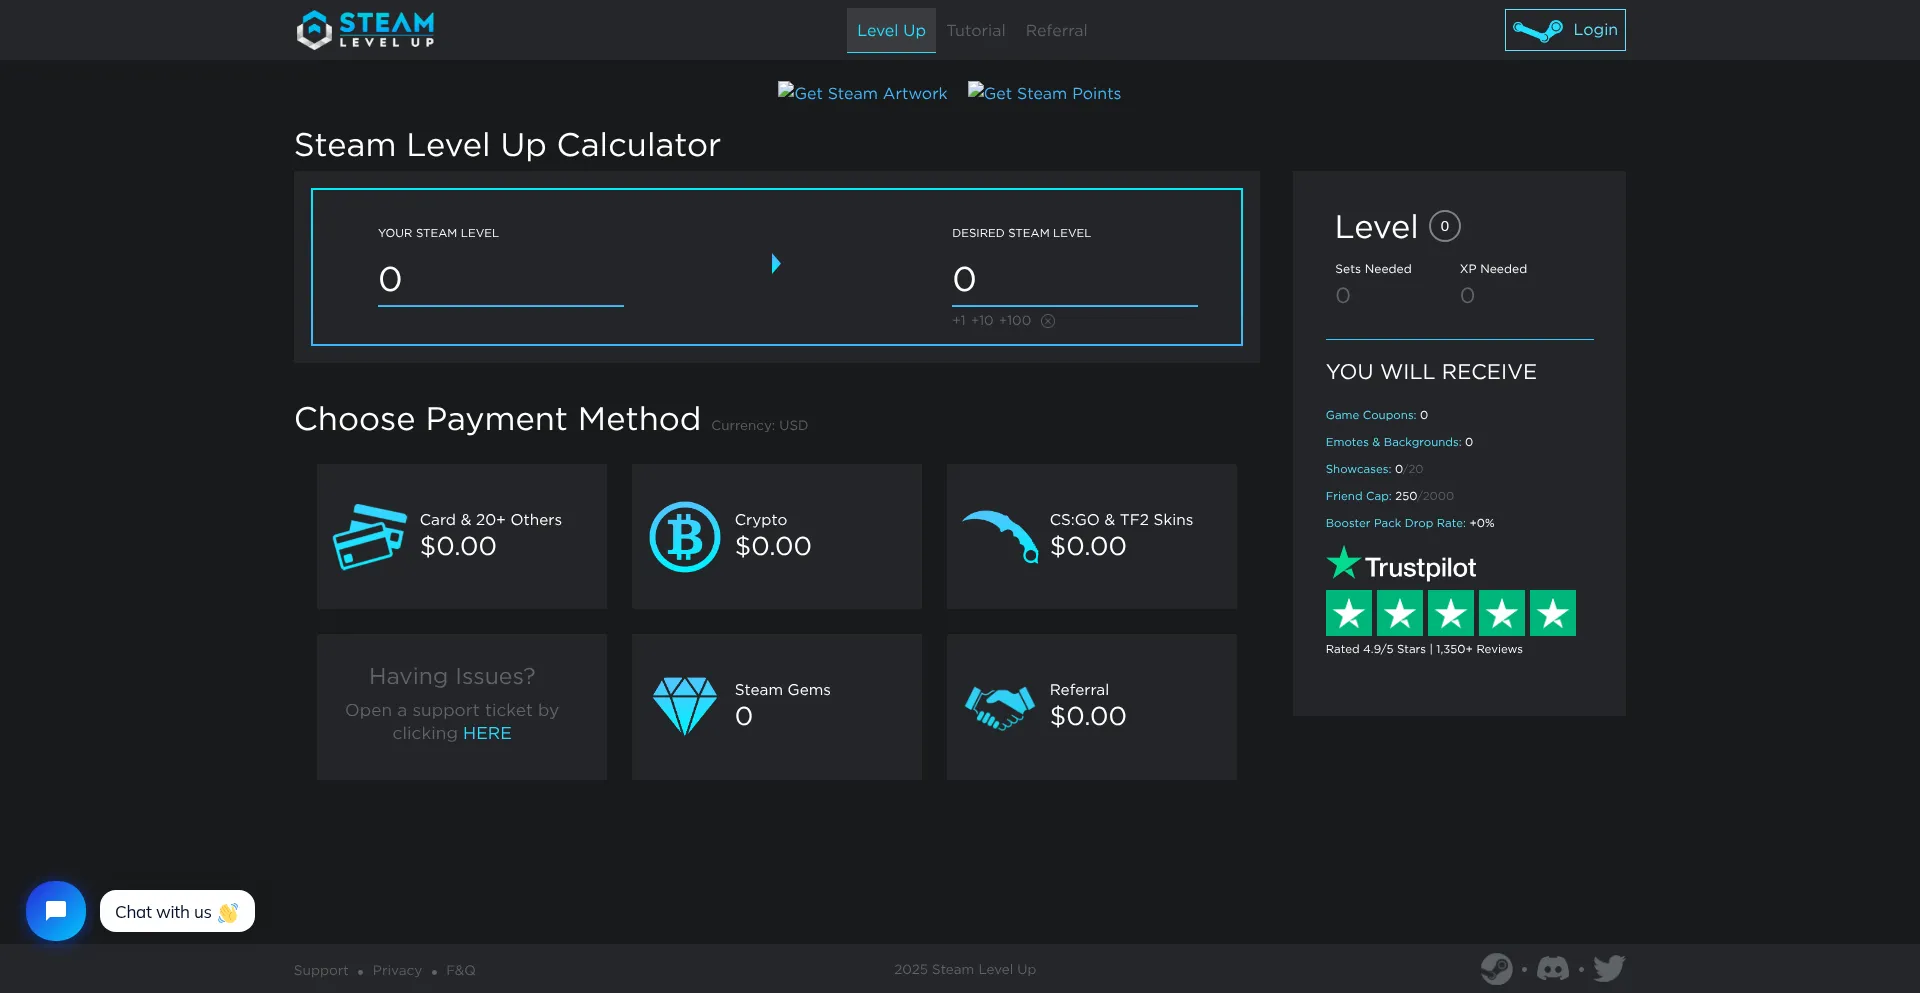The height and width of the screenshot is (993, 1920).
Task: Click the Your Steam Level input field
Action: point(500,280)
